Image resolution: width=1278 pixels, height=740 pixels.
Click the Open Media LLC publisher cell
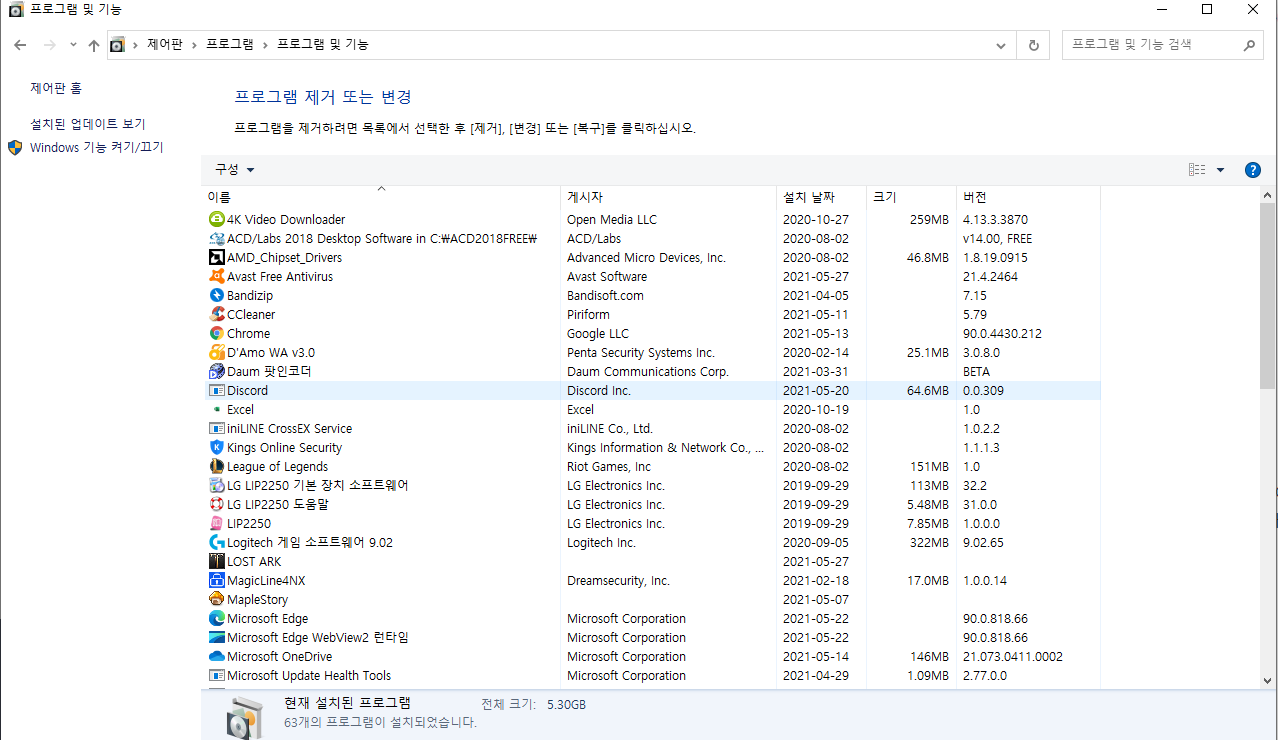coord(612,219)
